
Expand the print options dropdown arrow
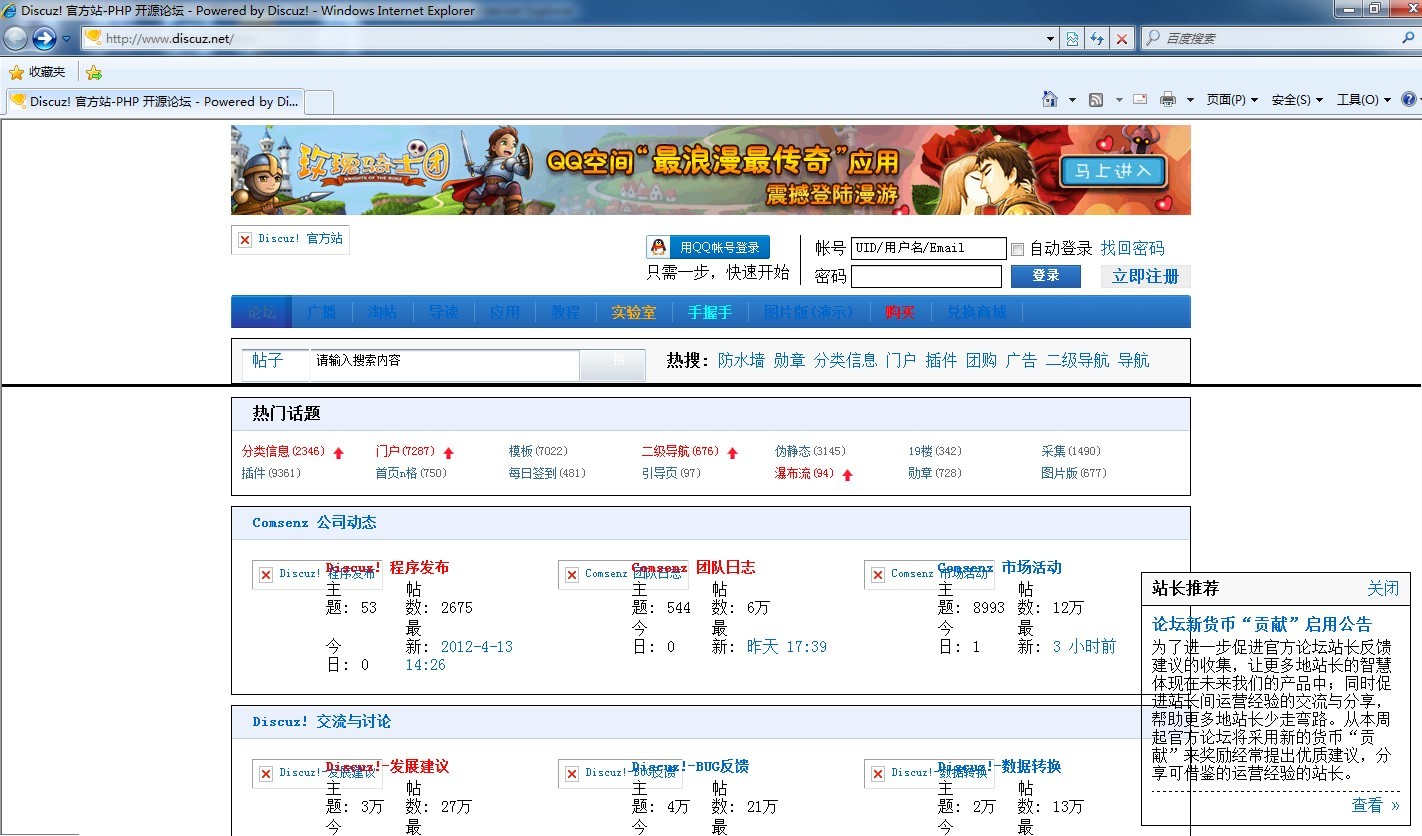coord(1190,100)
